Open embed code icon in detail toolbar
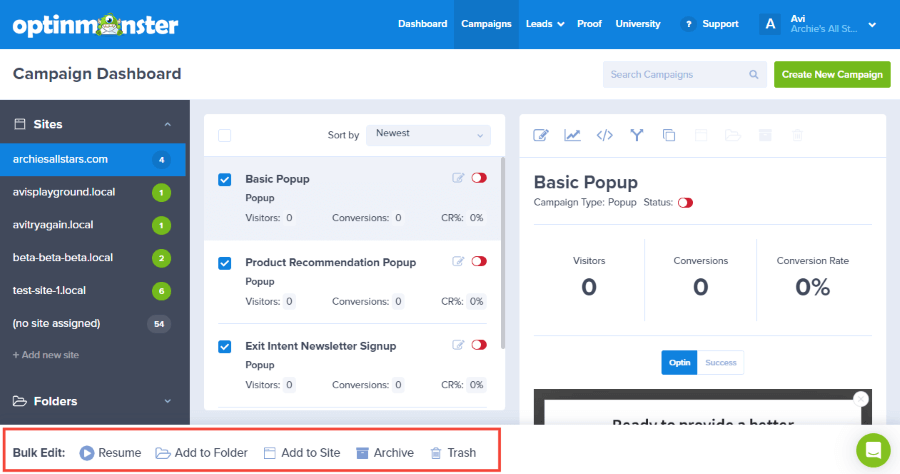The width and height of the screenshot is (900, 474). point(604,135)
